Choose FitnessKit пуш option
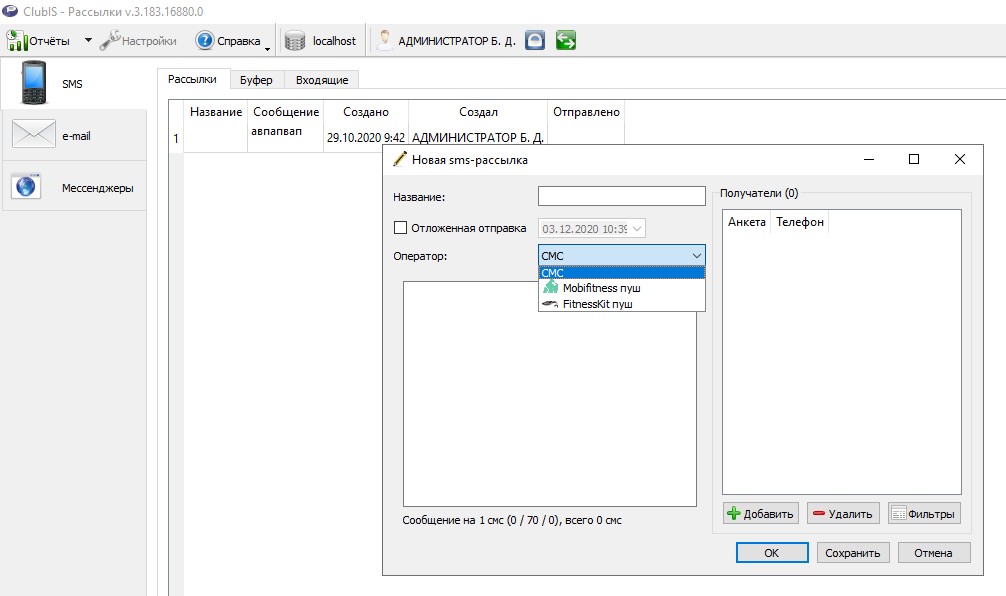 pos(622,304)
